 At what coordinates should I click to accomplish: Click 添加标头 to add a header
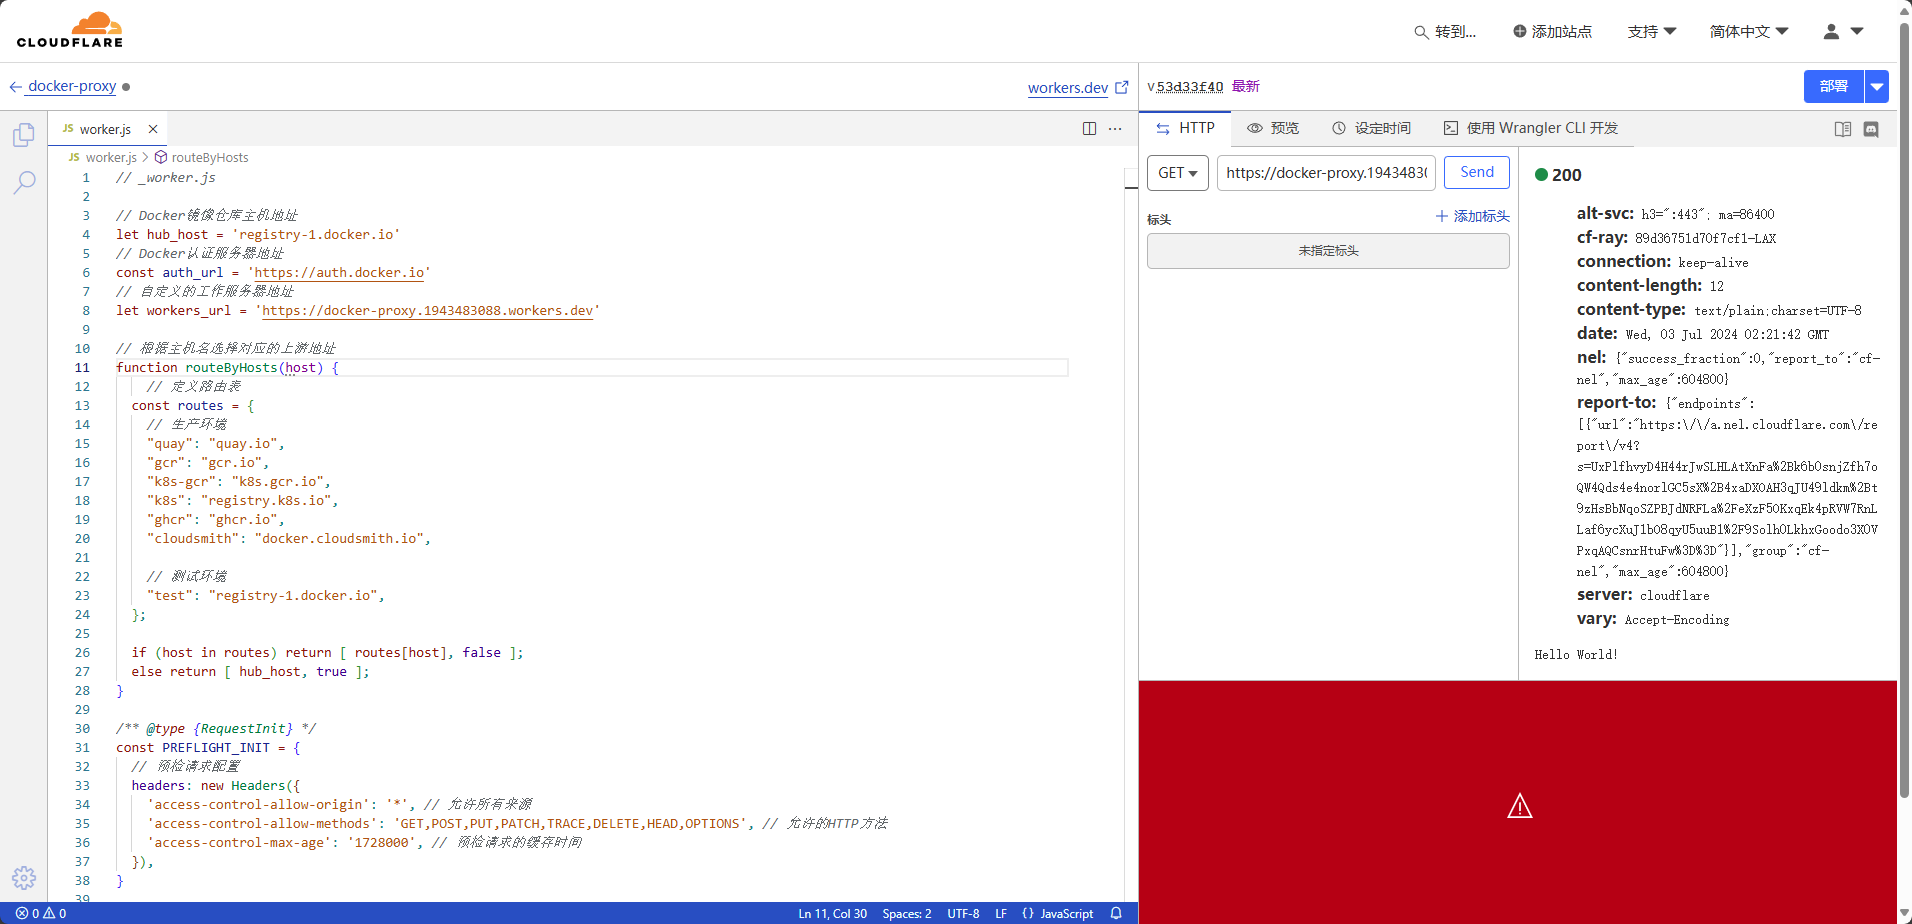coord(1472,216)
